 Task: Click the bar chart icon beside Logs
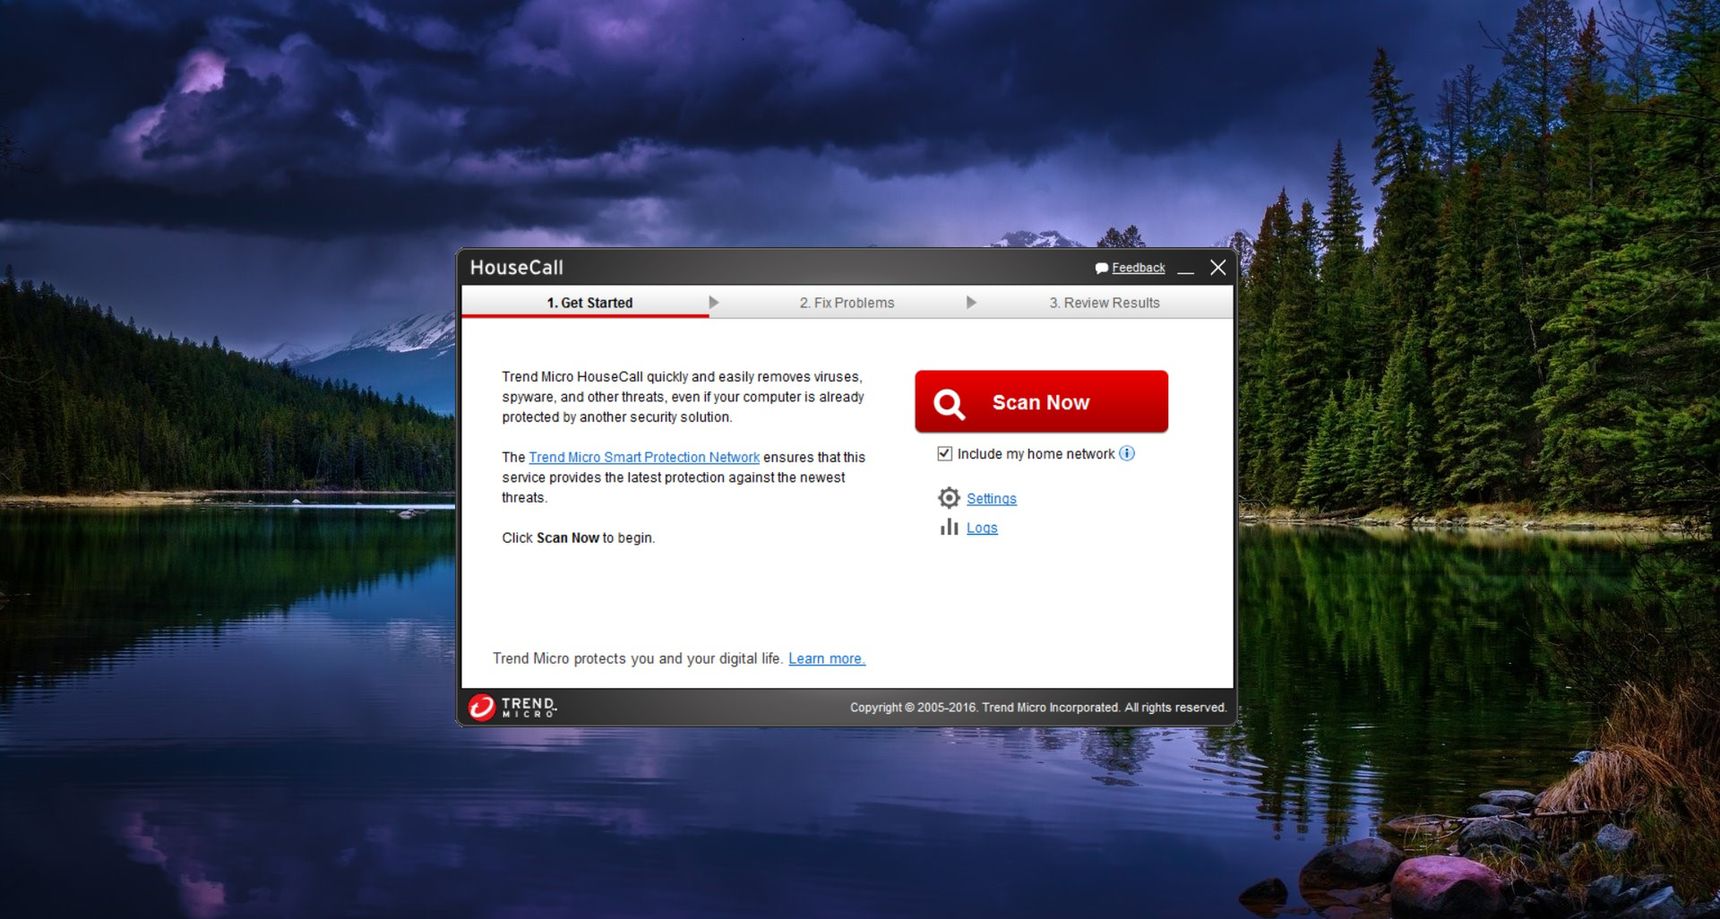click(x=949, y=526)
